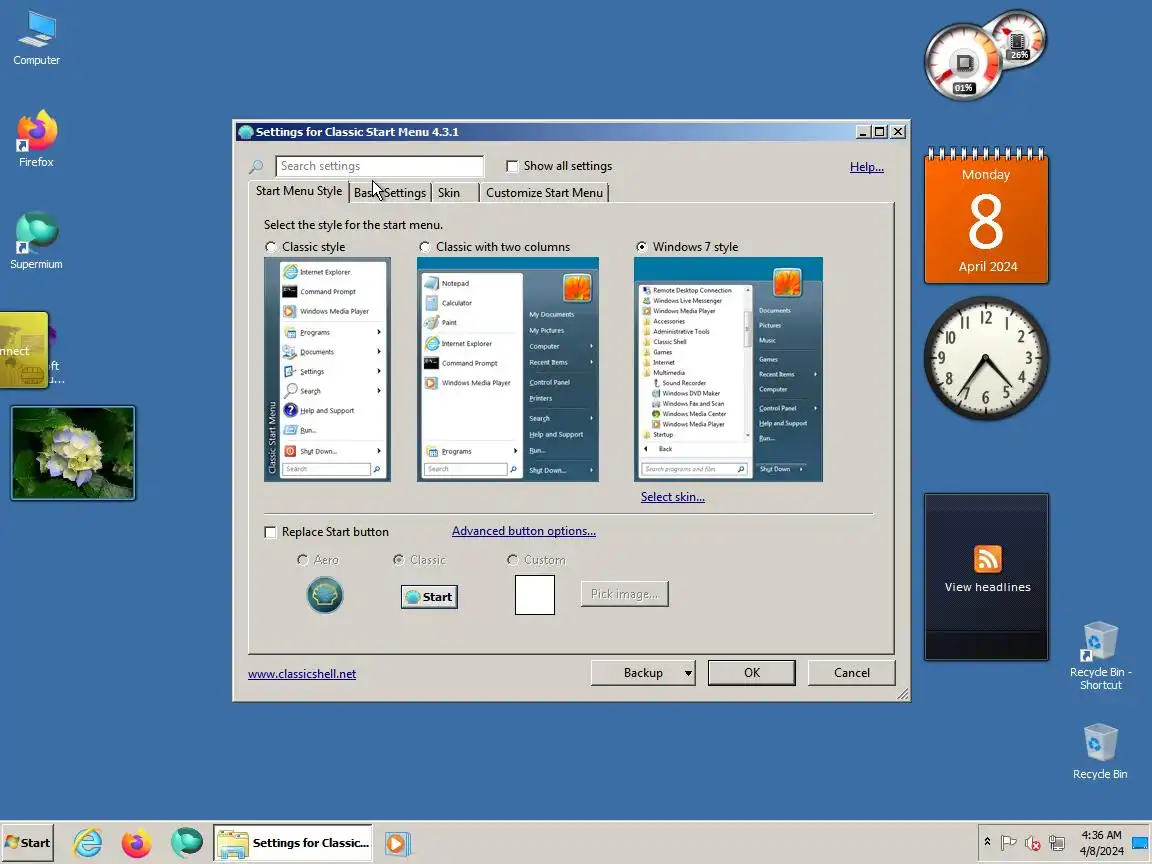Open the Help... link
This screenshot has width=1152, height=864.
click(x=867, y=167)
